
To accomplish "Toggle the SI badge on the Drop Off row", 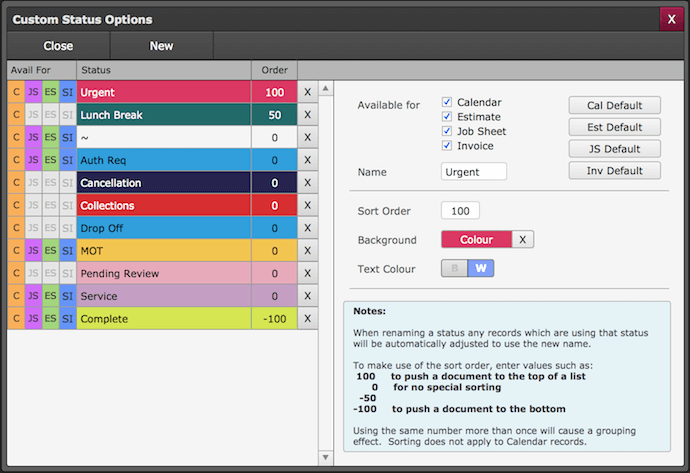I will pos(67,228).
